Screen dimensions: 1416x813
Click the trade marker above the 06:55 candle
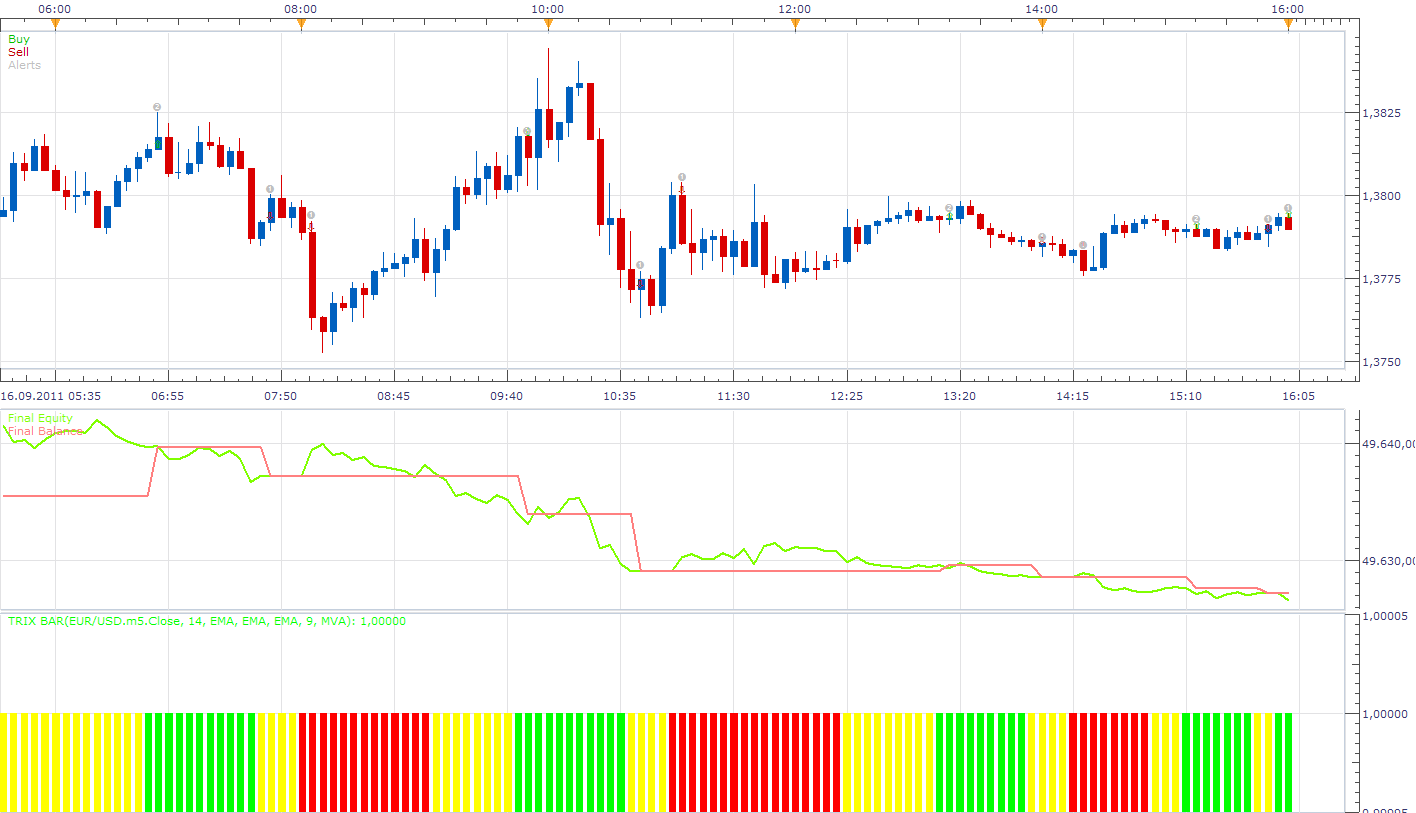157,107
